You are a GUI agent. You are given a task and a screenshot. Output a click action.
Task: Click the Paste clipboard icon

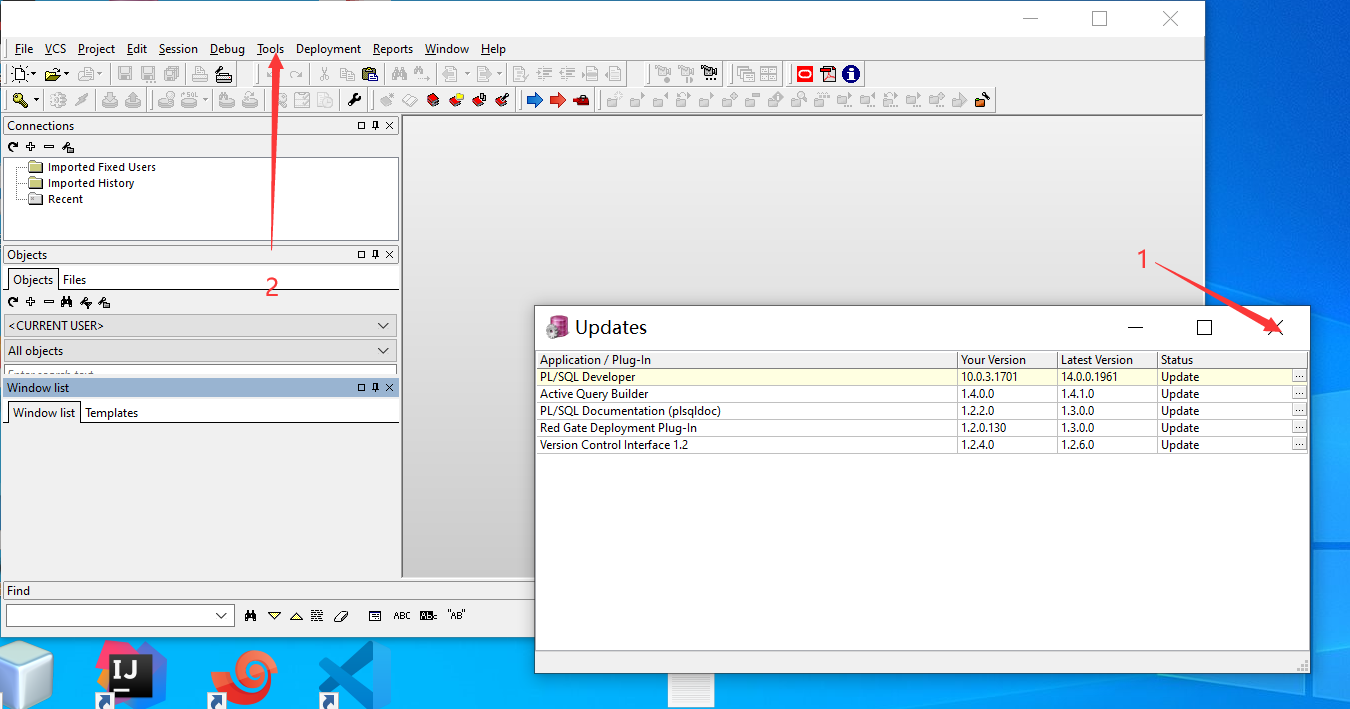pos(370,74)
